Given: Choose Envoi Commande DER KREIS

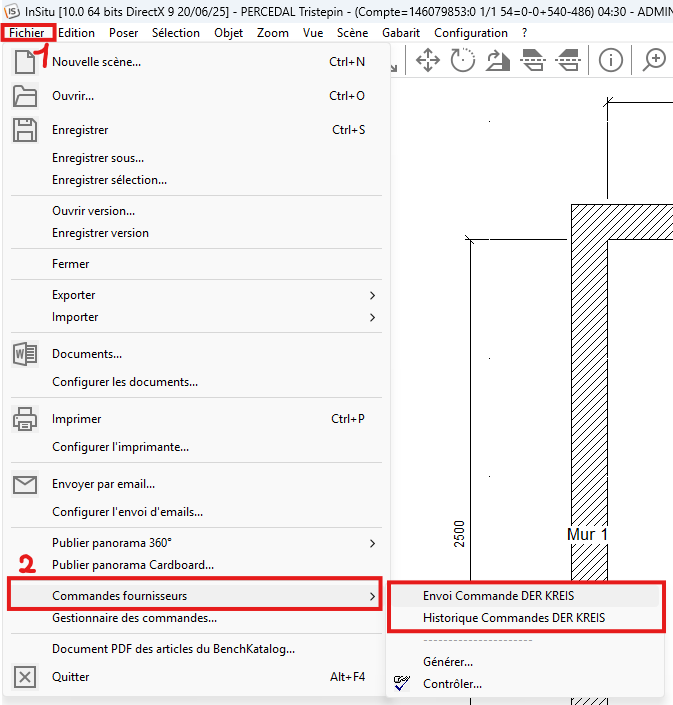Looking at the screenshot, I should pos(498,596).
